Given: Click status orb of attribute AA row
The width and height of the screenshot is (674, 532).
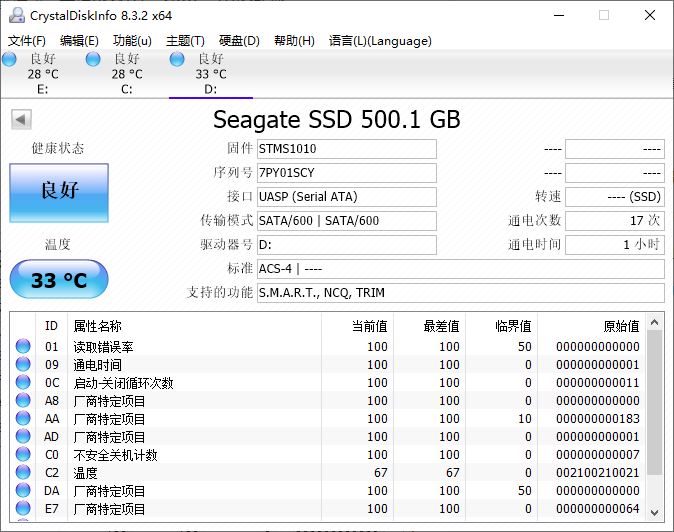Looking at the screenshot, I should pos(23,418).
